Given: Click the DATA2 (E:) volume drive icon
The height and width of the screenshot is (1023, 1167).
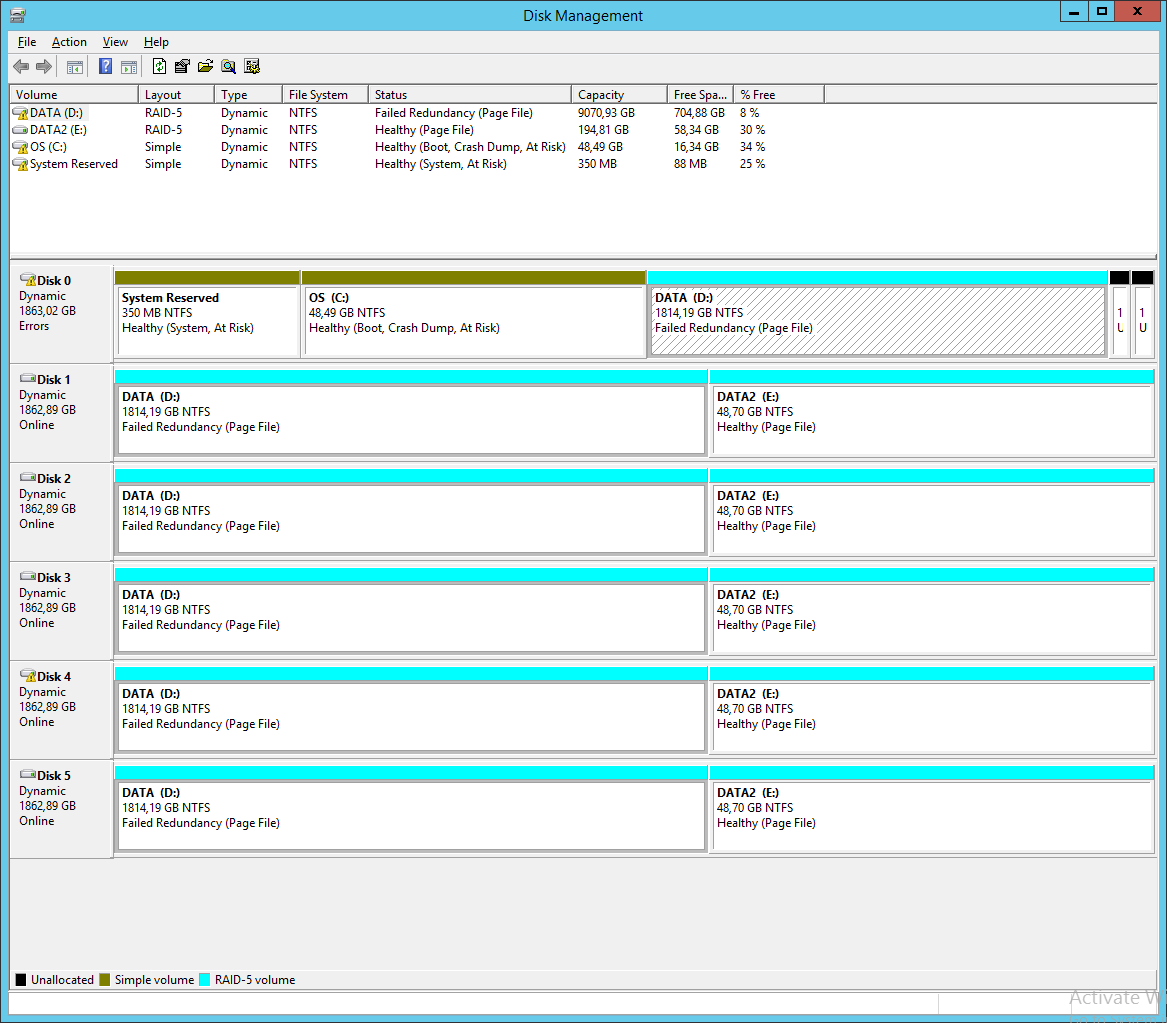Looking at the screenshot, I should [x=21, y=130].
